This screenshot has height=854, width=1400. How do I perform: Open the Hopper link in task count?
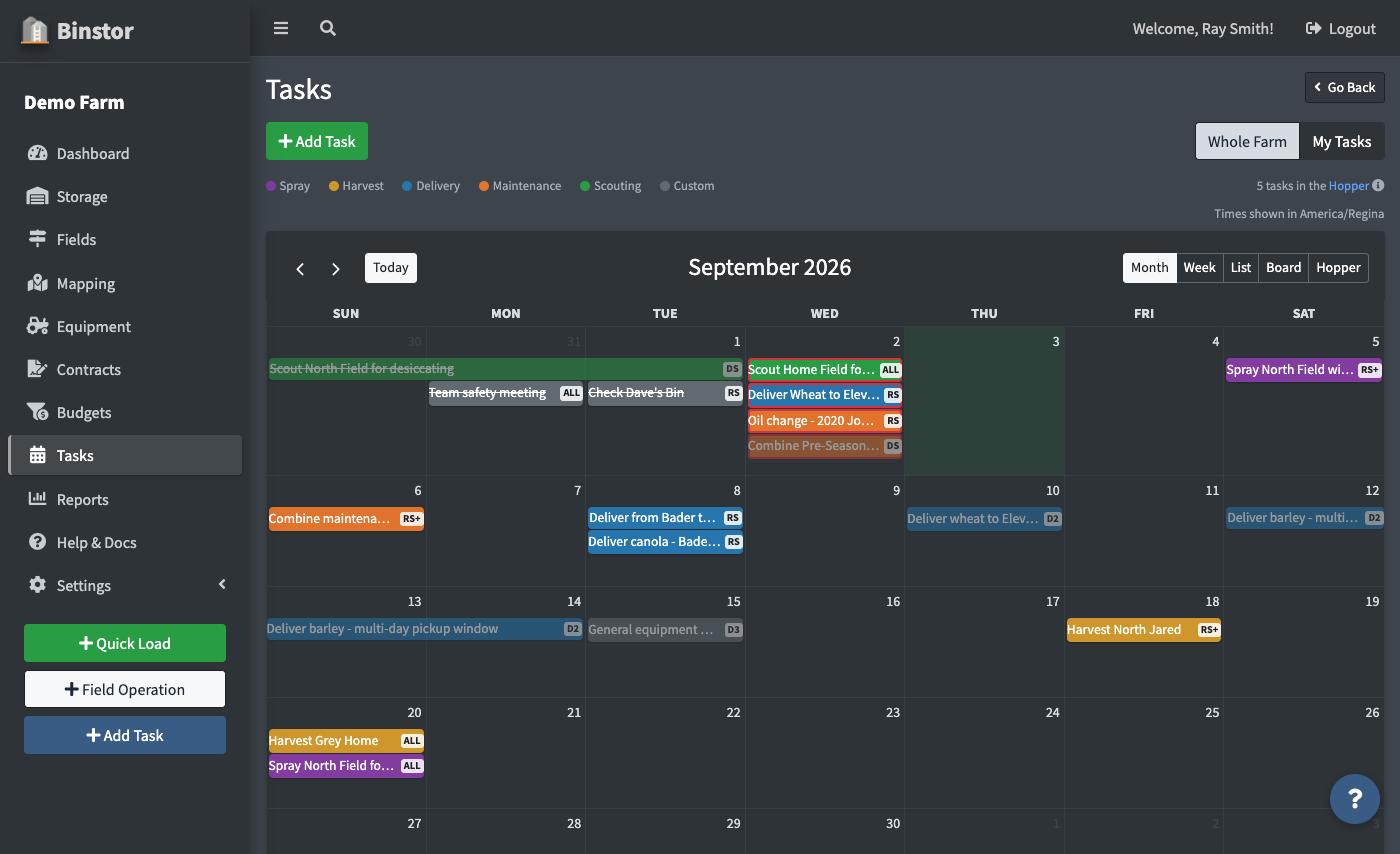1348,185
